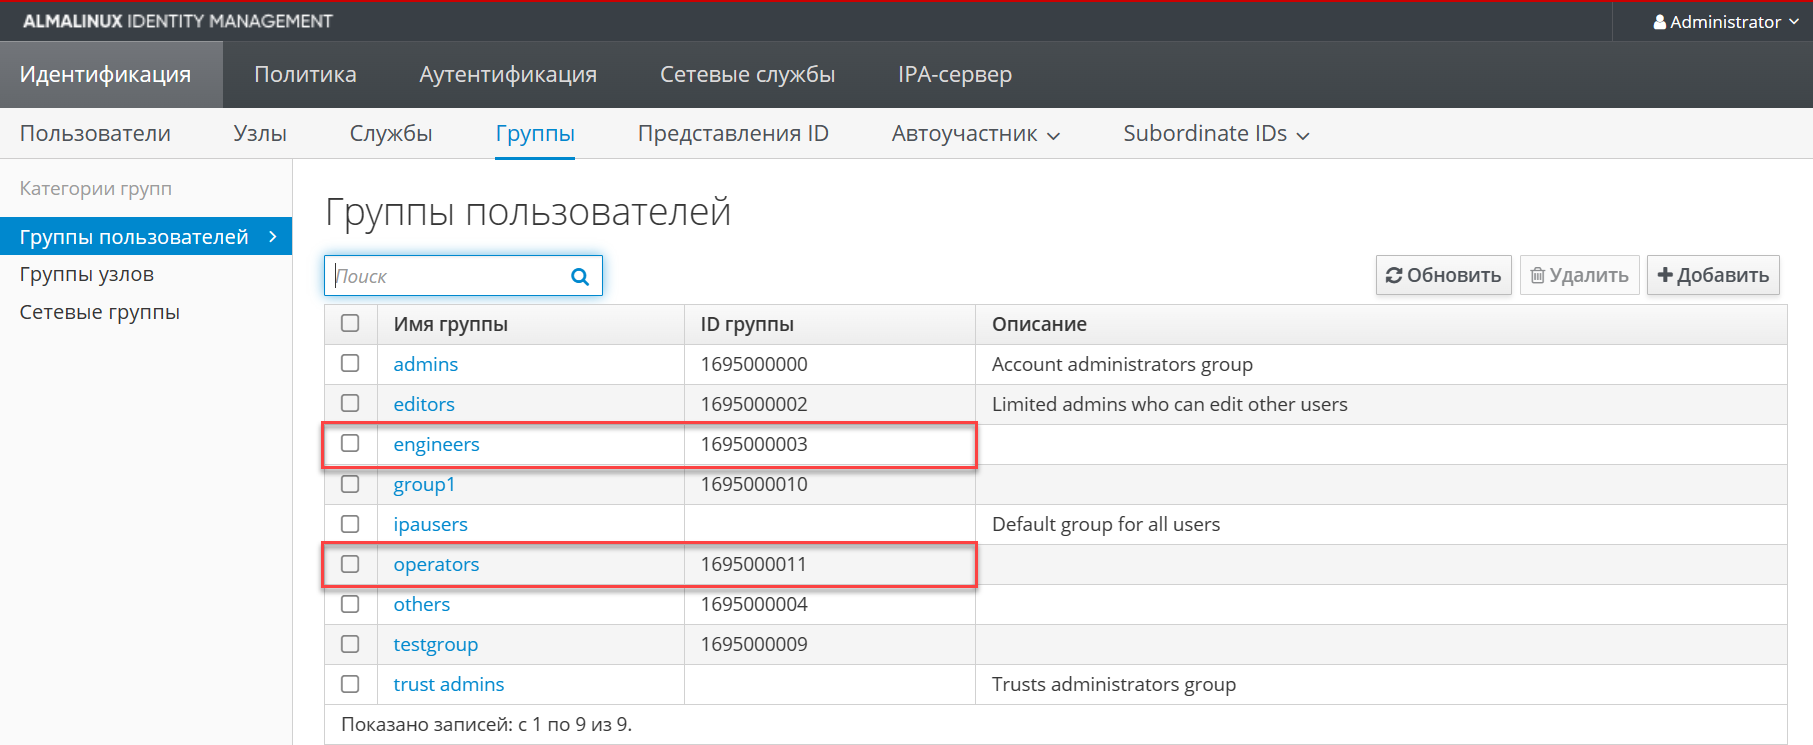
Task: Select Группы узлов in sidebar
Action: pyautogui.click(x=87, y=274)
